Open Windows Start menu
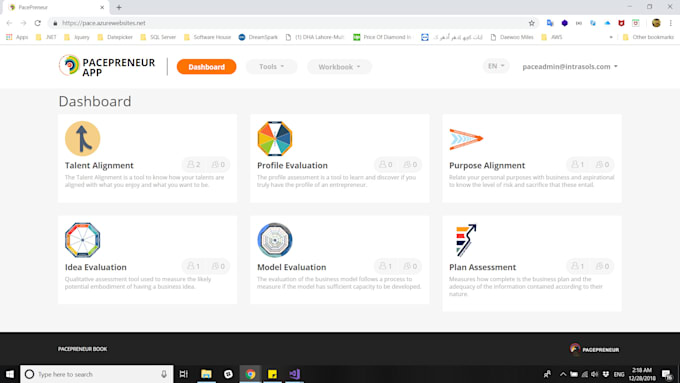The width and height of the screenshot is (680, 383). coord(10,374)
